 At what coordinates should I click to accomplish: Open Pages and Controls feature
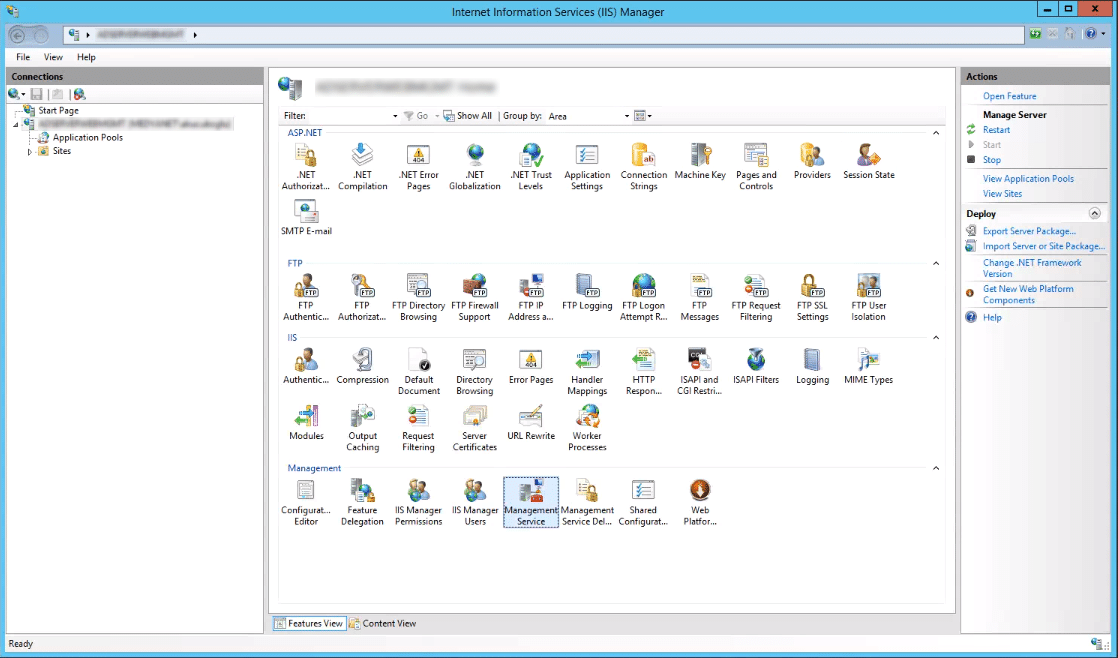[x=756, y=167]
